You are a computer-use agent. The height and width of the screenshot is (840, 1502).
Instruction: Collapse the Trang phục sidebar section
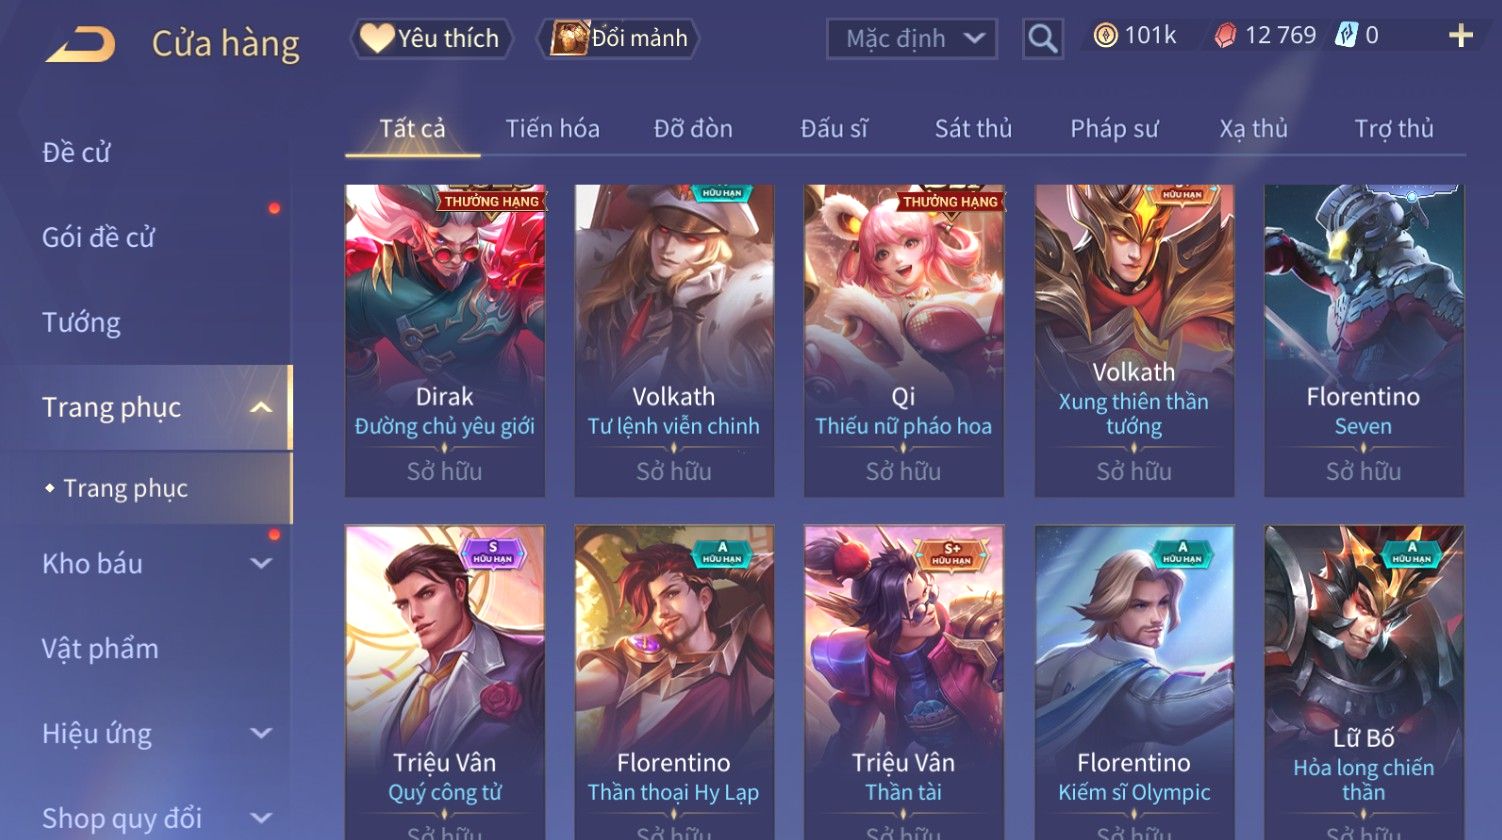pos(261,407)
